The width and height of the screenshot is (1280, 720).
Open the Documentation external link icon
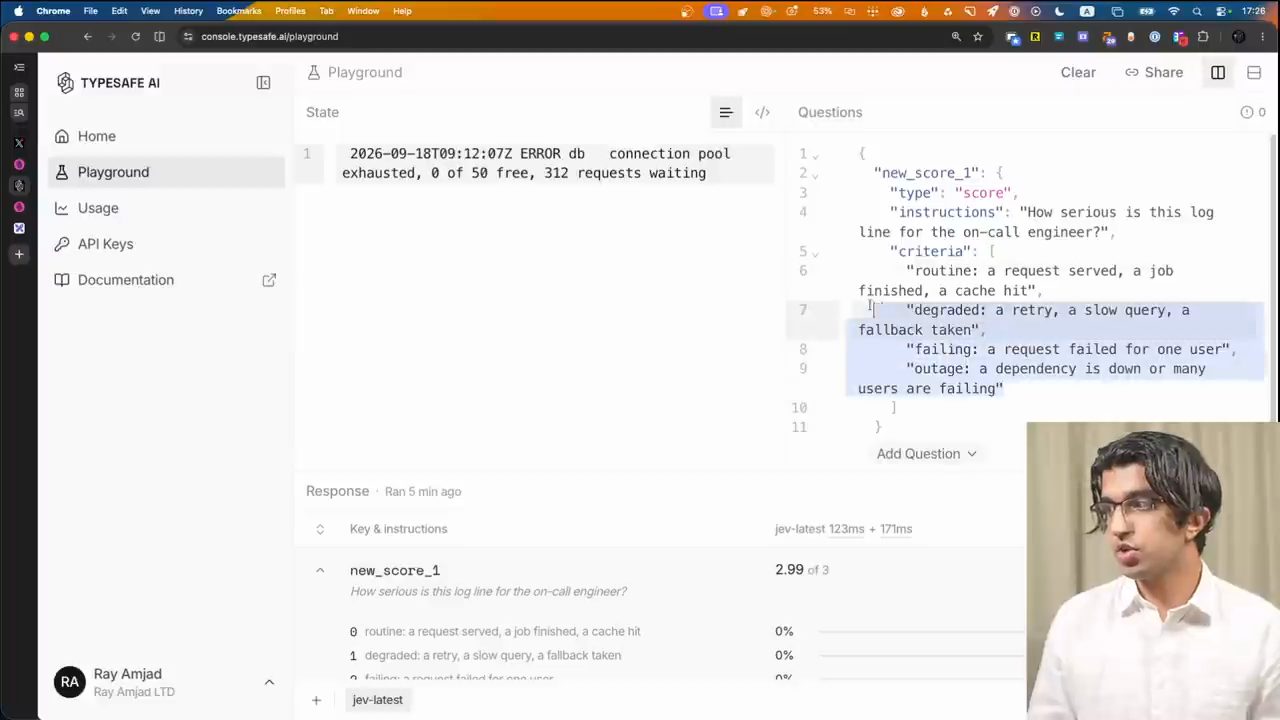[269, 280]
